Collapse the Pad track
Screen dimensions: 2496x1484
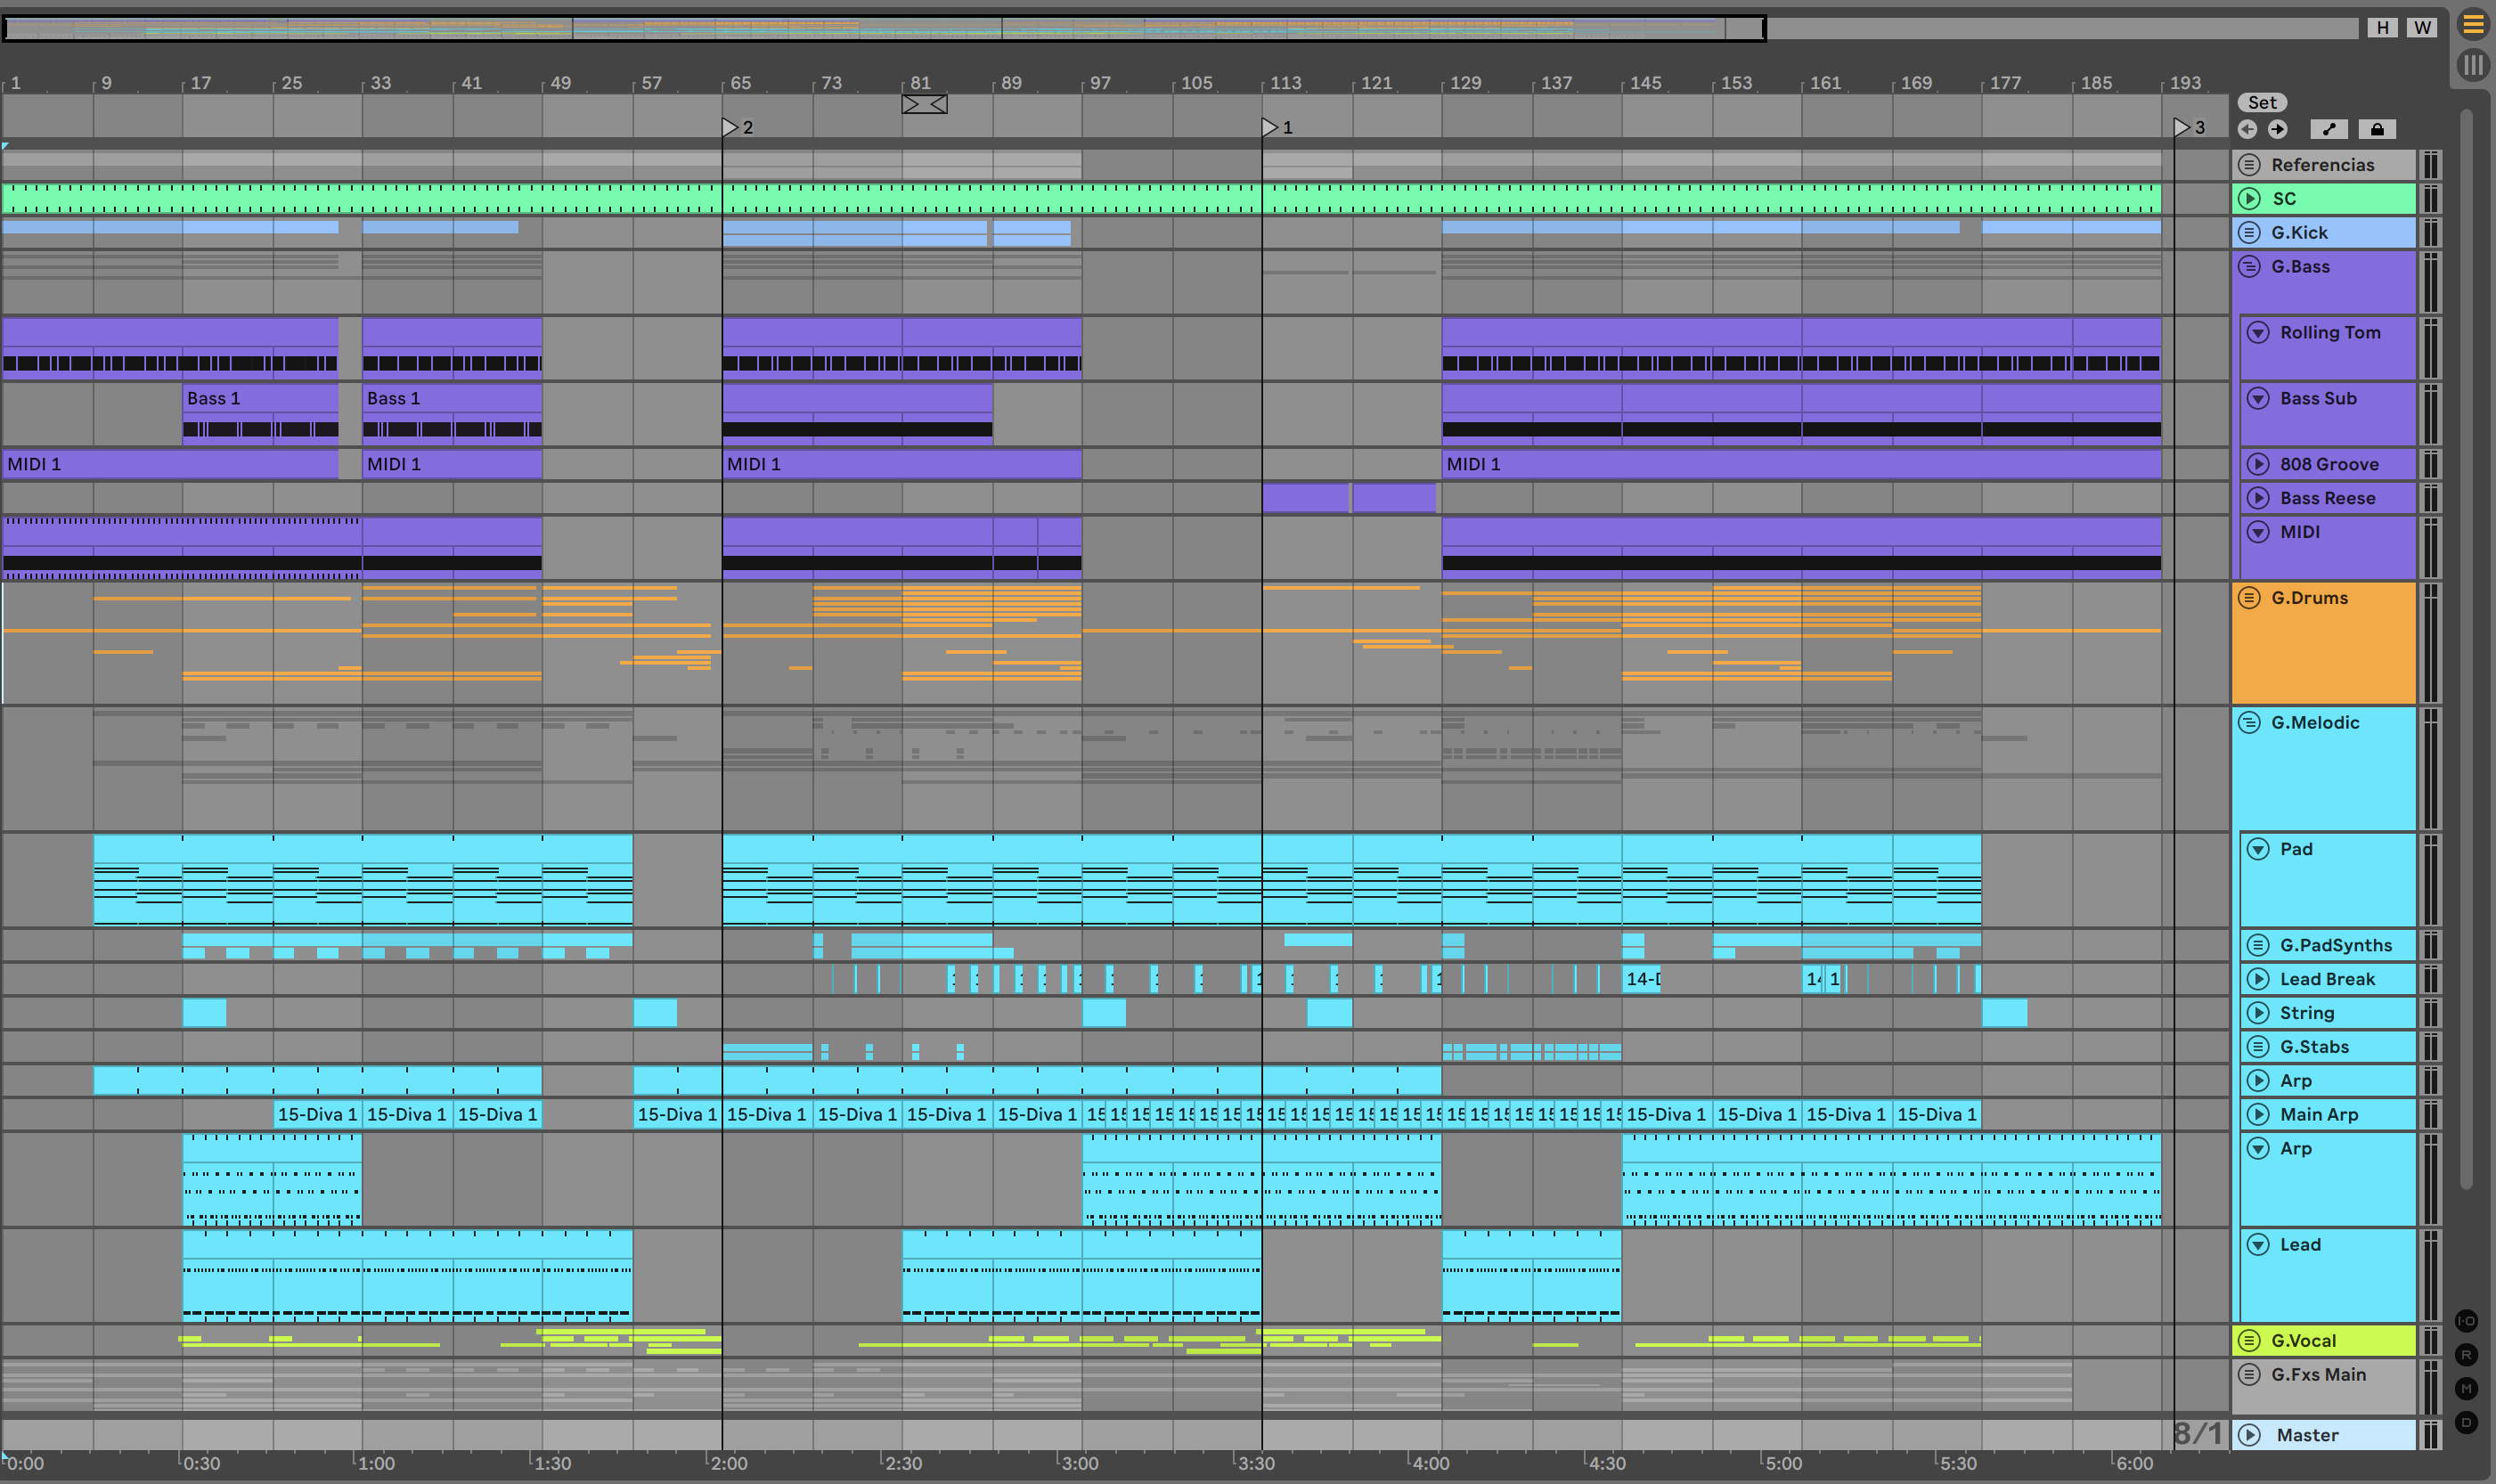pos(2258,849)
